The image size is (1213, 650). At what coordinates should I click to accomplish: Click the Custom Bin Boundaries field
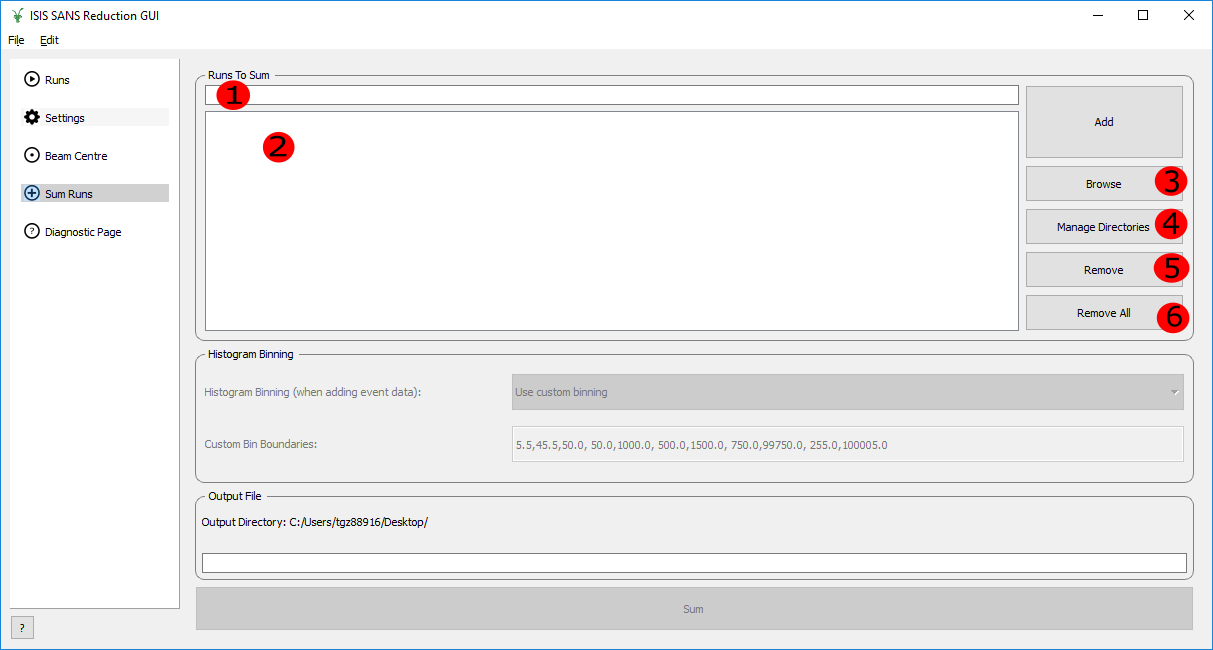click(847, 444)
